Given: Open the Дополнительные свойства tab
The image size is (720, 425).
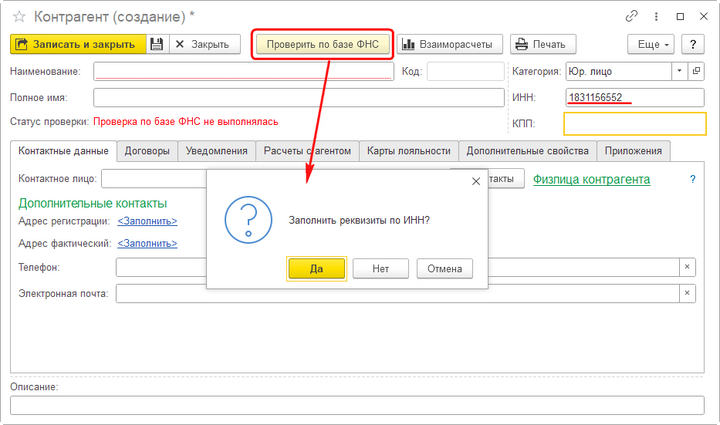Looking at the screenshot, I should [528, 151].
